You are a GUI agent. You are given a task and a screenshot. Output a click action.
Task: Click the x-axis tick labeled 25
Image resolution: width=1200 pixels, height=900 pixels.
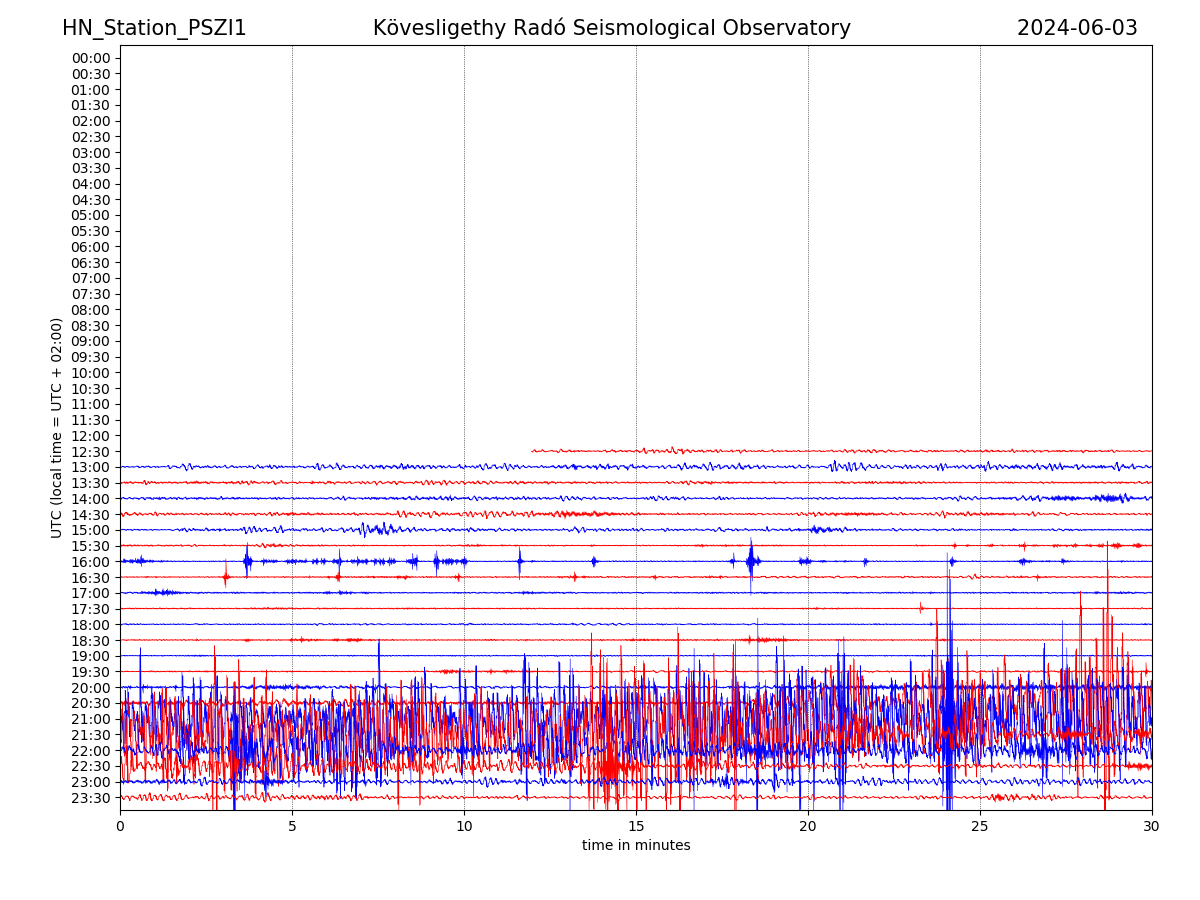pyautogui.click(x=980, y=827)
